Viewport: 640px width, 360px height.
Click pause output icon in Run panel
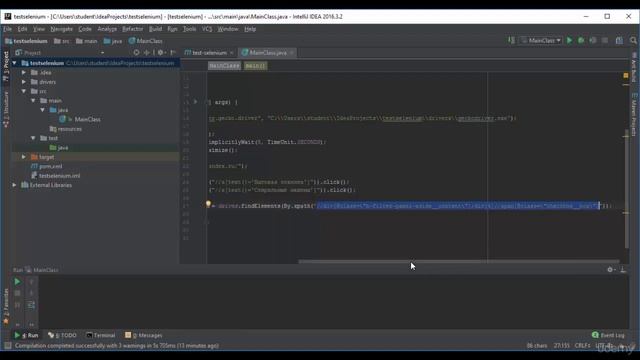tap(17, 305)
